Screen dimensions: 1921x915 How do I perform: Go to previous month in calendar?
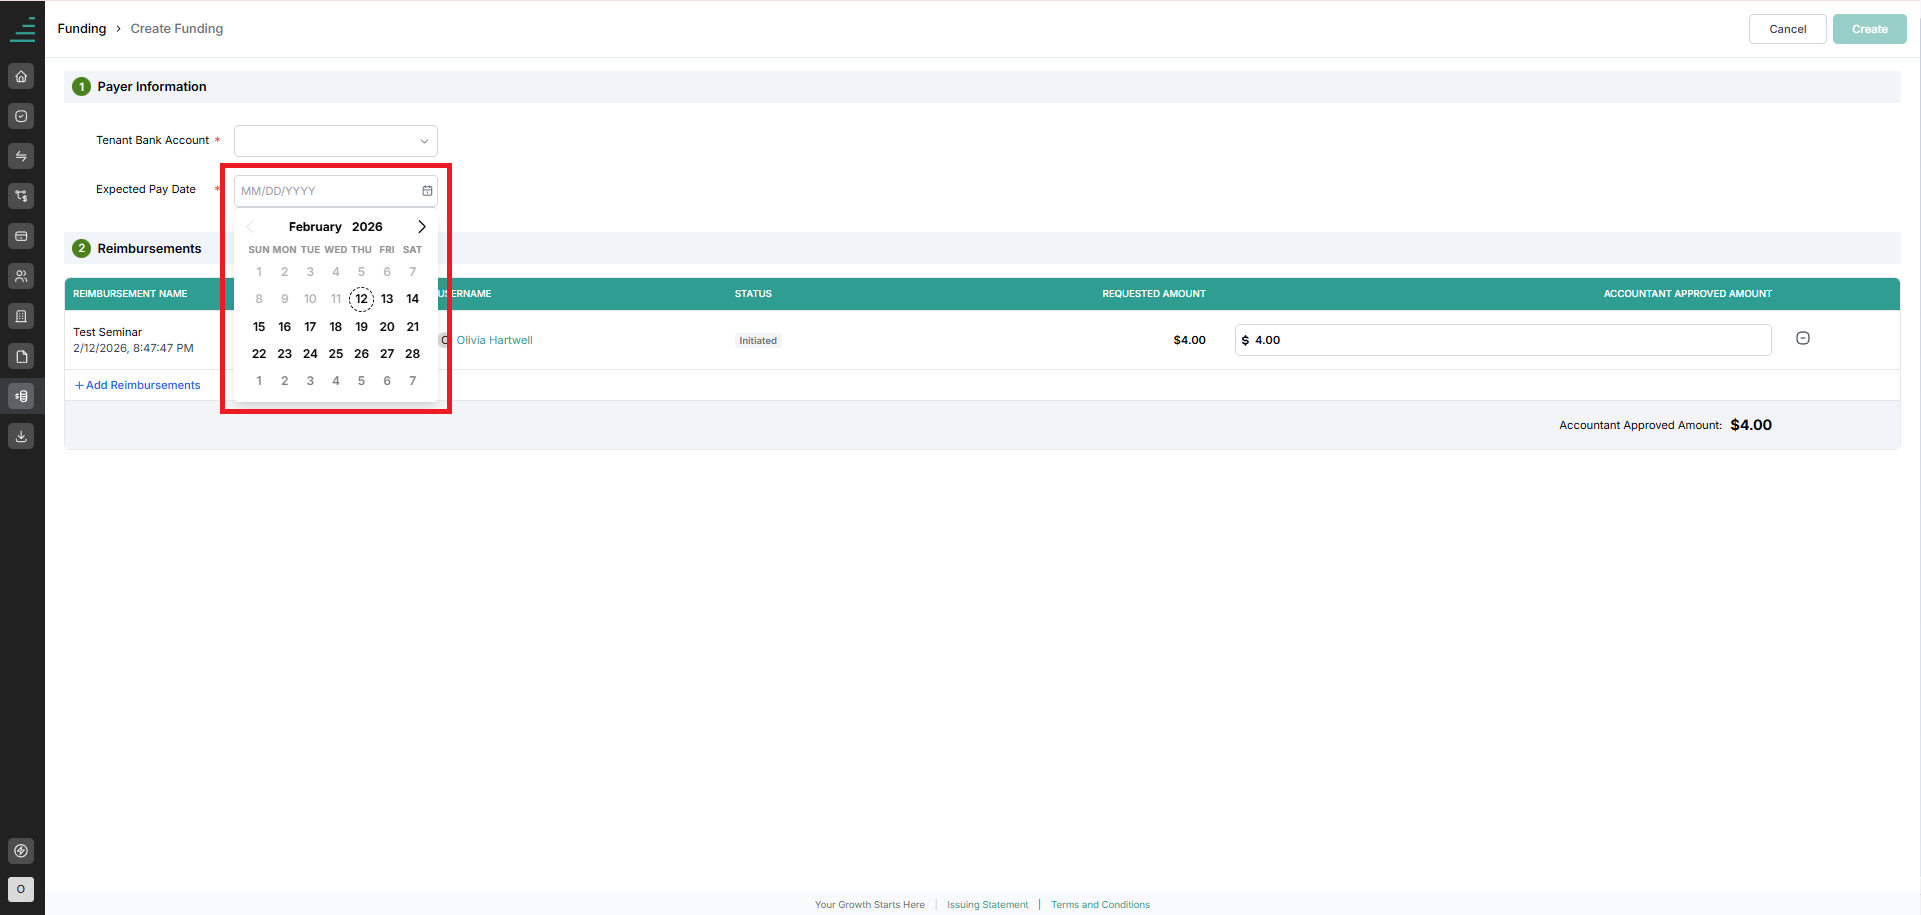pos(250,227)
